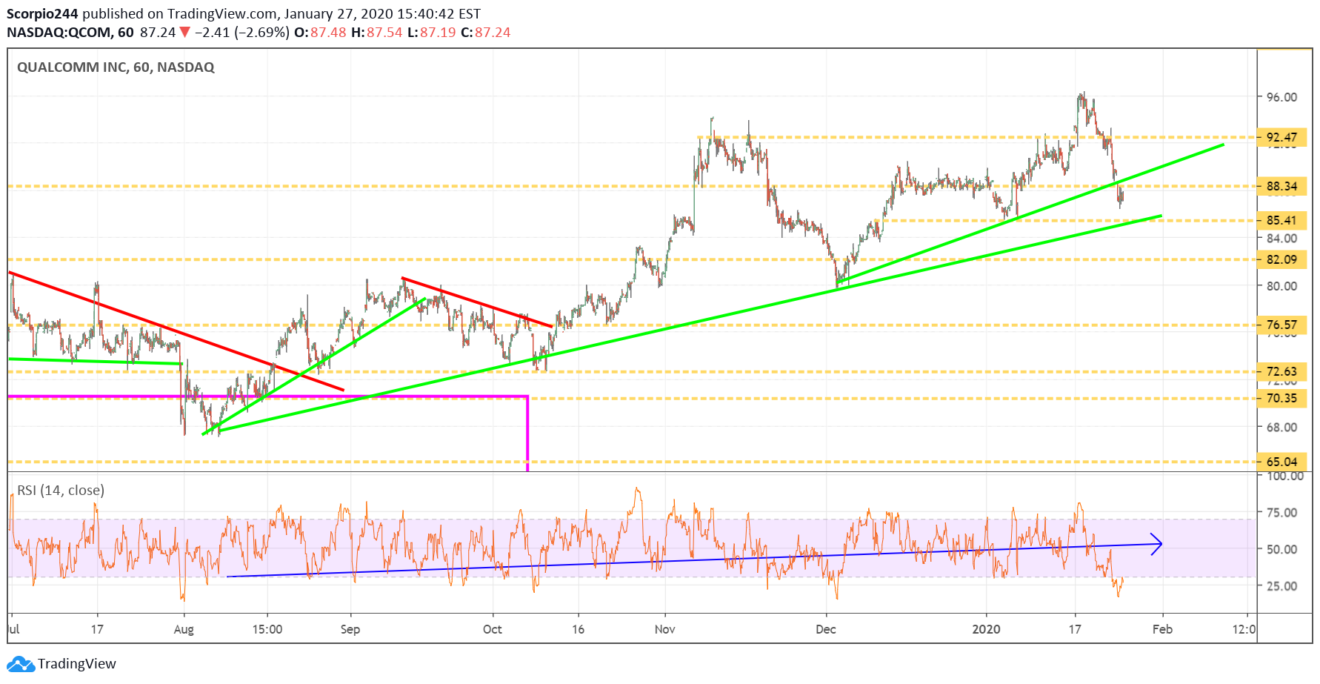1320x684 pixels.
Task: Click the Aug label on time axis
Action: pyautogui.click(x=184, y=632)
